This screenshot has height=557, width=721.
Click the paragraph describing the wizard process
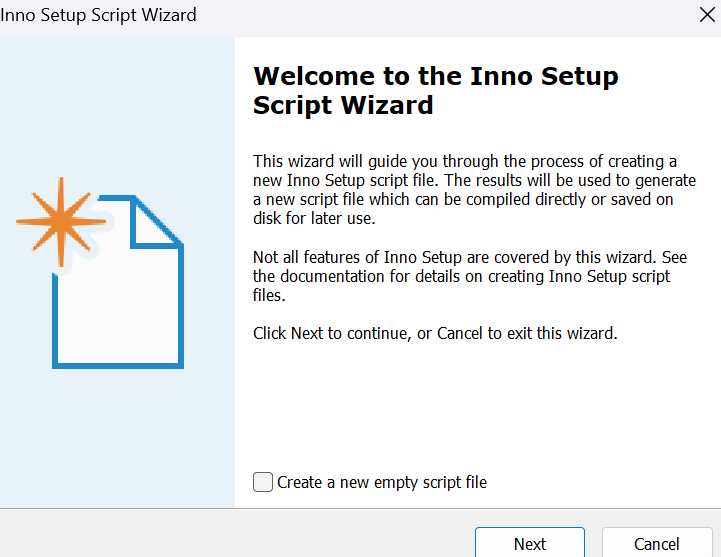[474, 190]
